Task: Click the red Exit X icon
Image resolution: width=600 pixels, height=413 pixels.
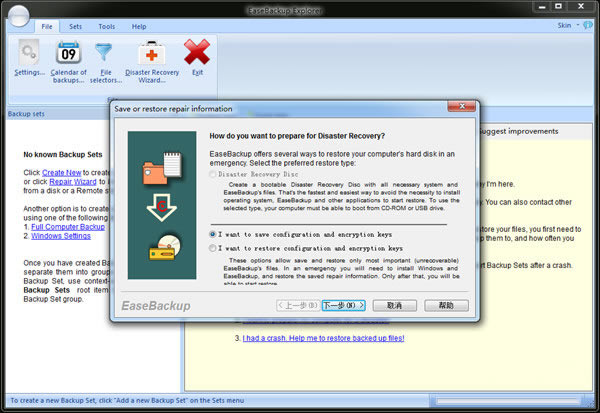Action: coord(197,53)
